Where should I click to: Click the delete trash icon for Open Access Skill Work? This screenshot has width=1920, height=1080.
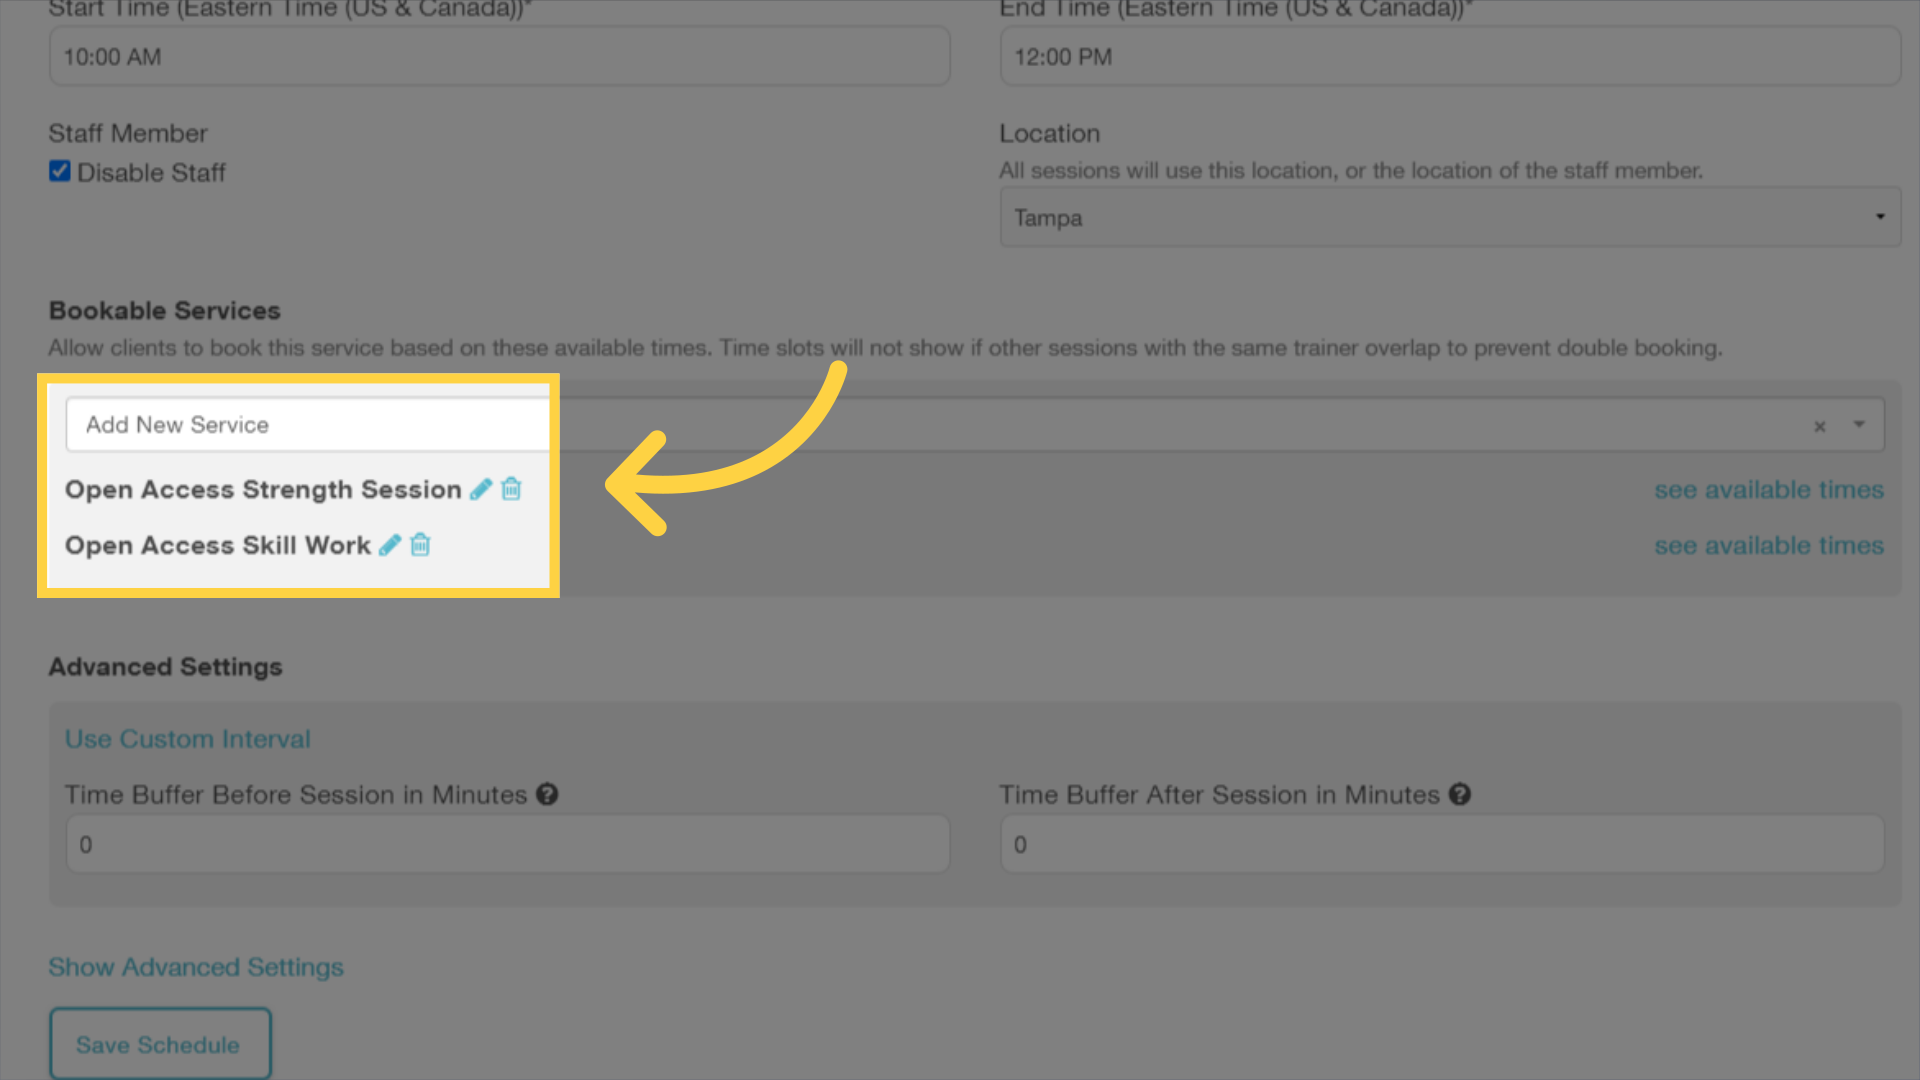[422, 545]
